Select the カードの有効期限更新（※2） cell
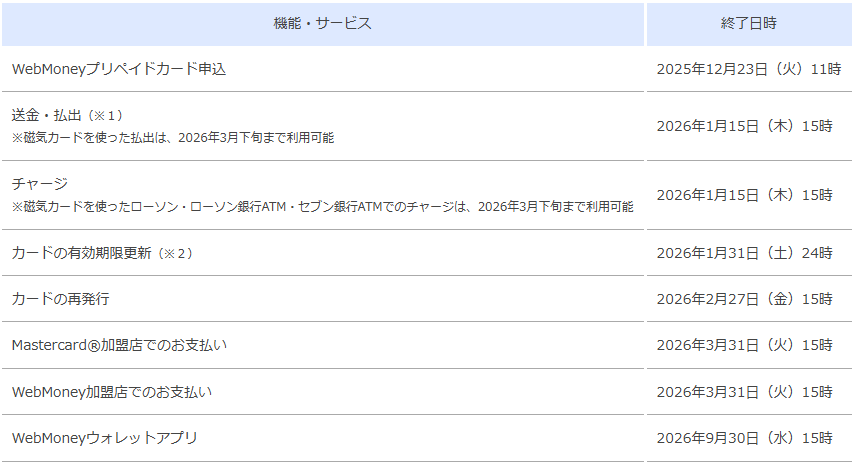861x465 pixels. (102, 253)
